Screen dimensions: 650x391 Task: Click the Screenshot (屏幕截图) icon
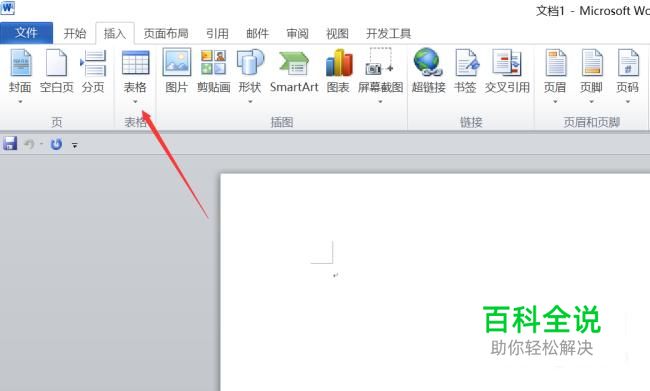380,62
